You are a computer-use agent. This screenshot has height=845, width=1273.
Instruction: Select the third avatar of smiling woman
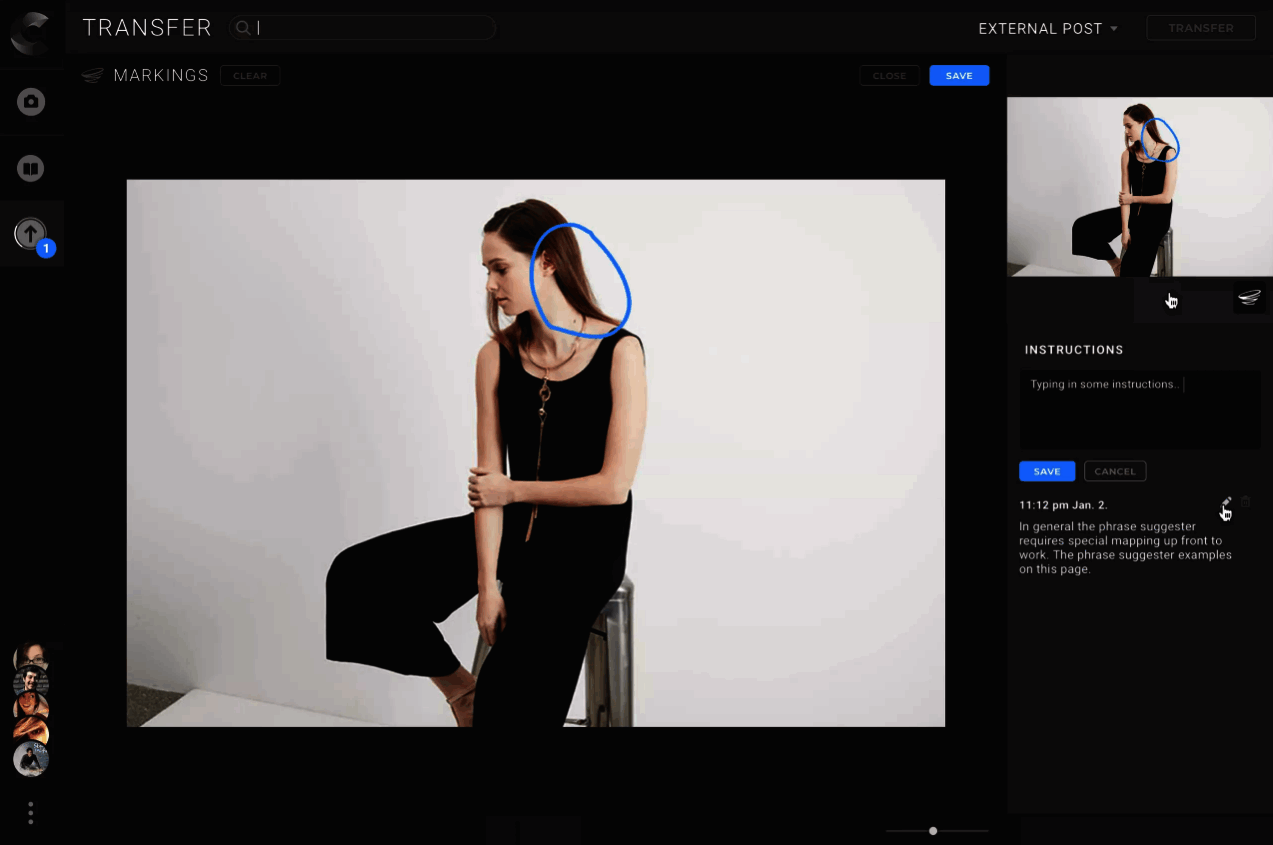coord(31,707)
